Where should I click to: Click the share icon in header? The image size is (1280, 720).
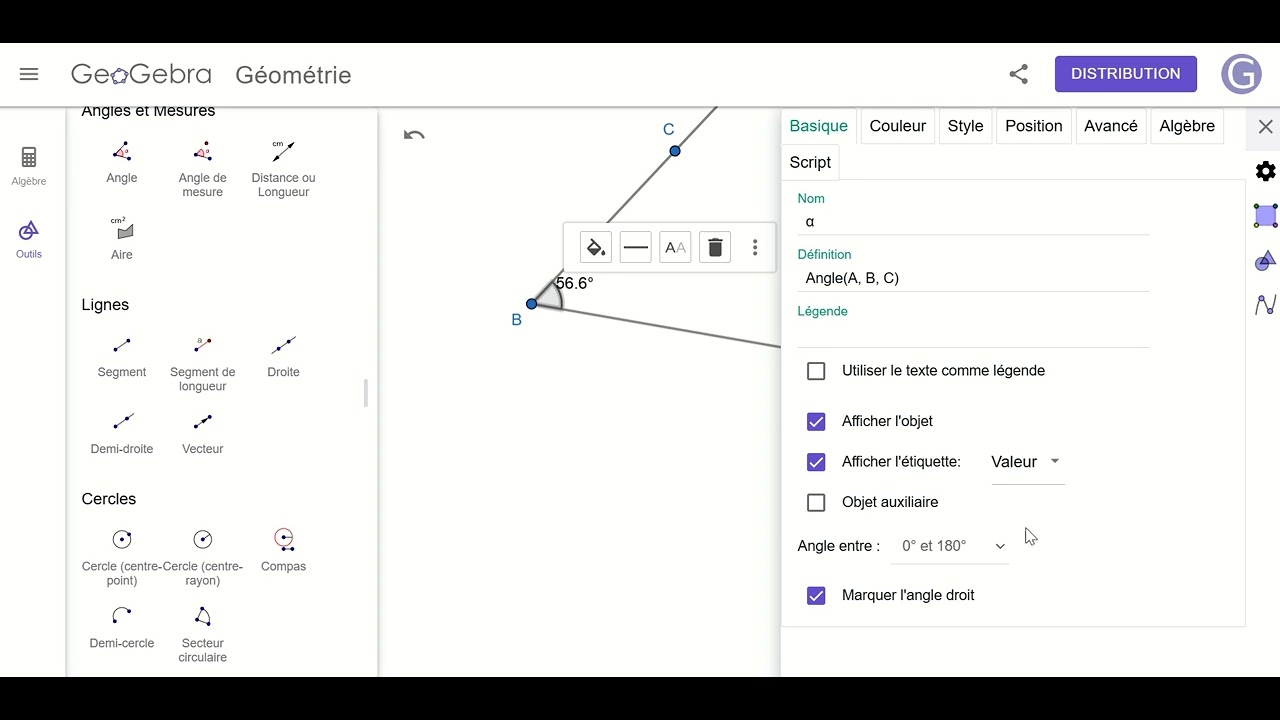1018,74
